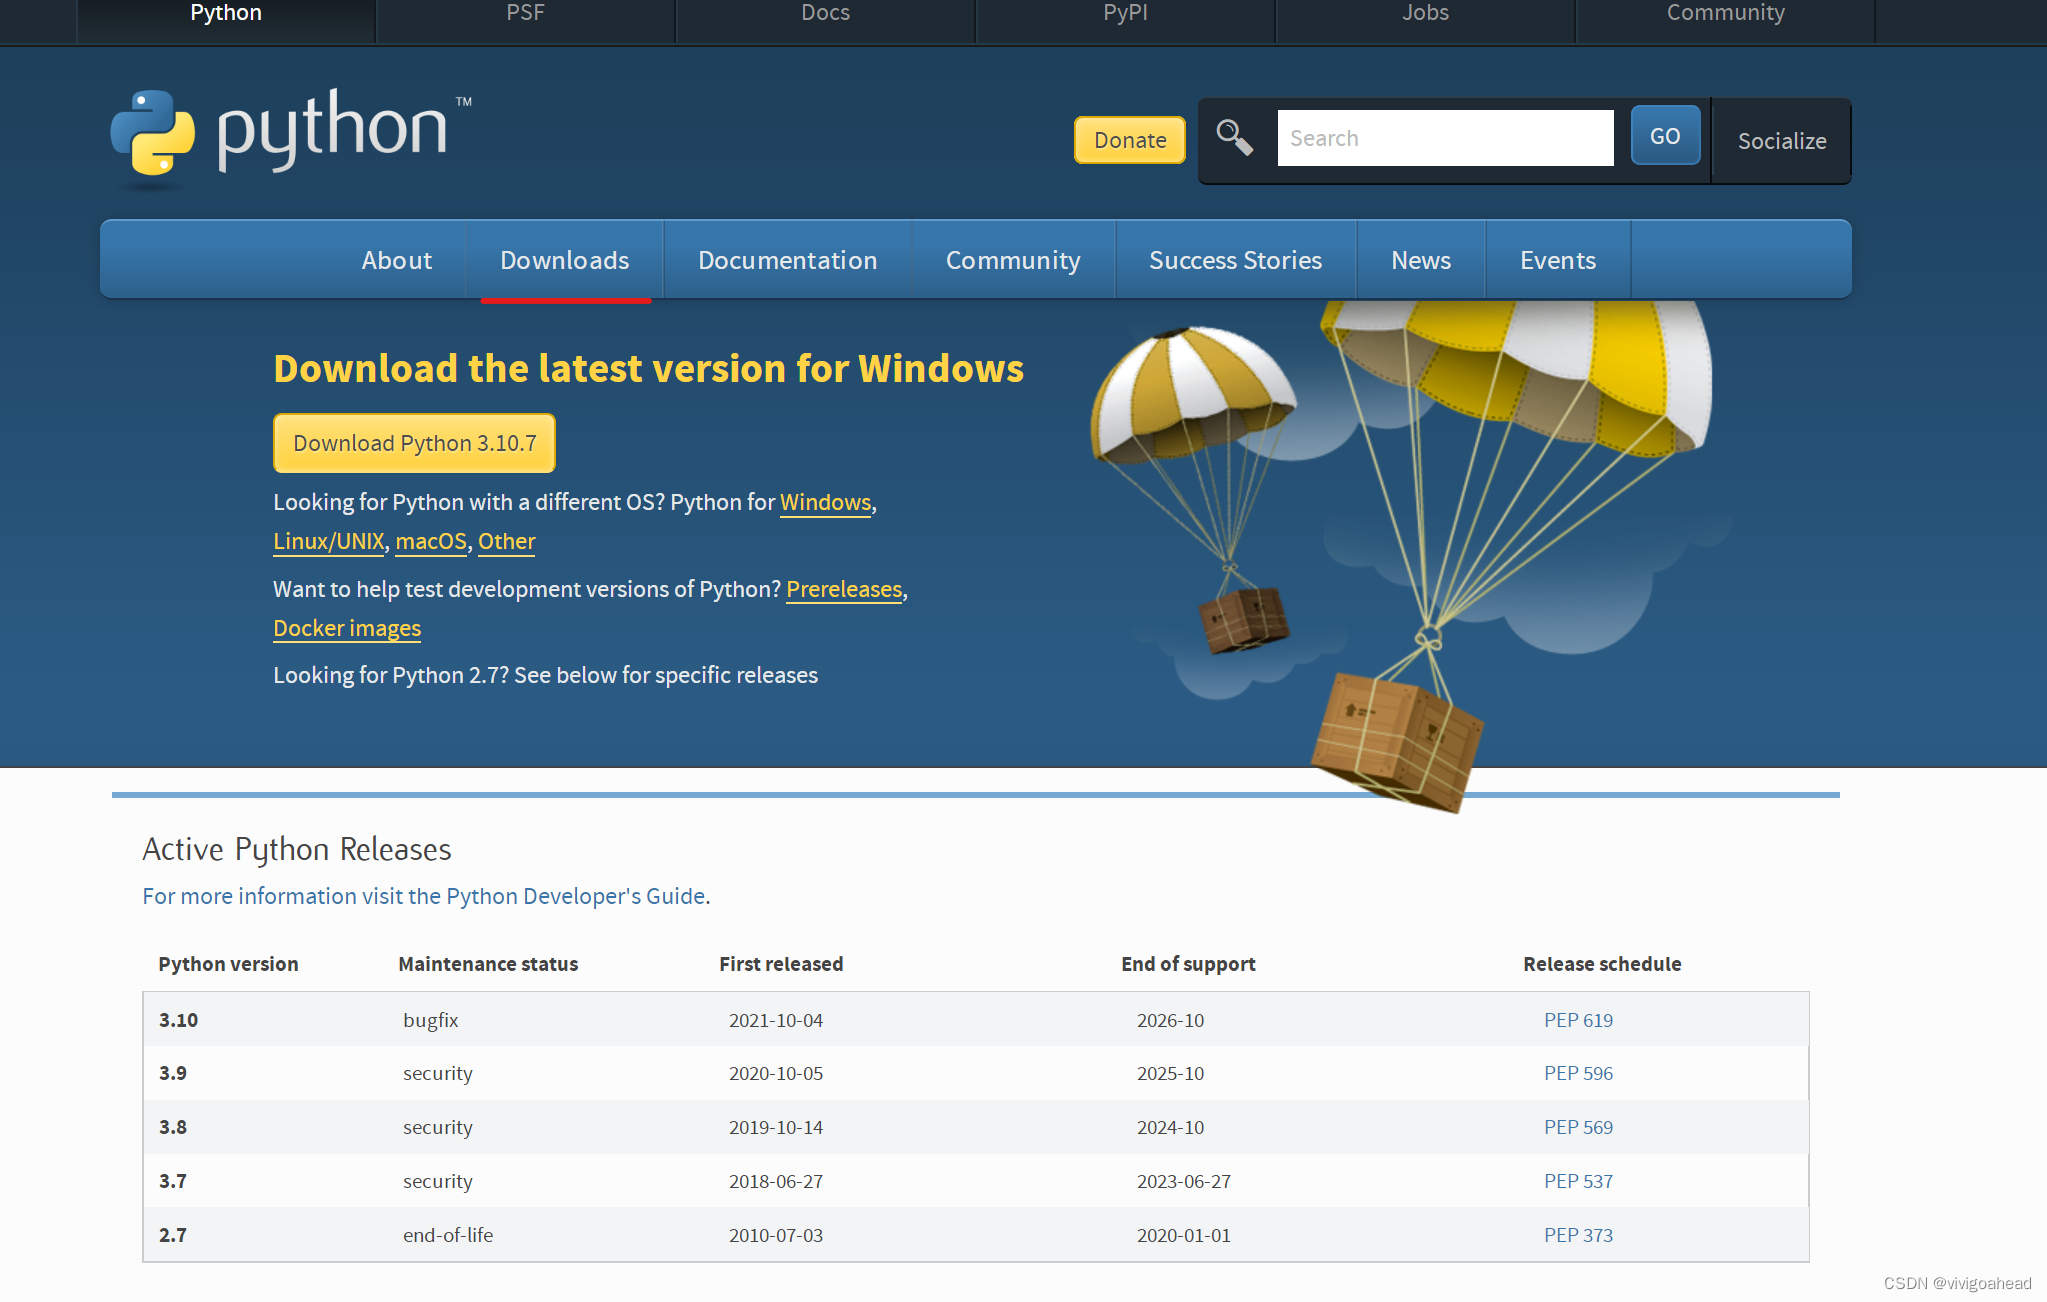Image resolution: width=2047 pixels, height=1302 pixels.
Task: Open the PEP 373 release schedule
Action: point(1577,1235)
